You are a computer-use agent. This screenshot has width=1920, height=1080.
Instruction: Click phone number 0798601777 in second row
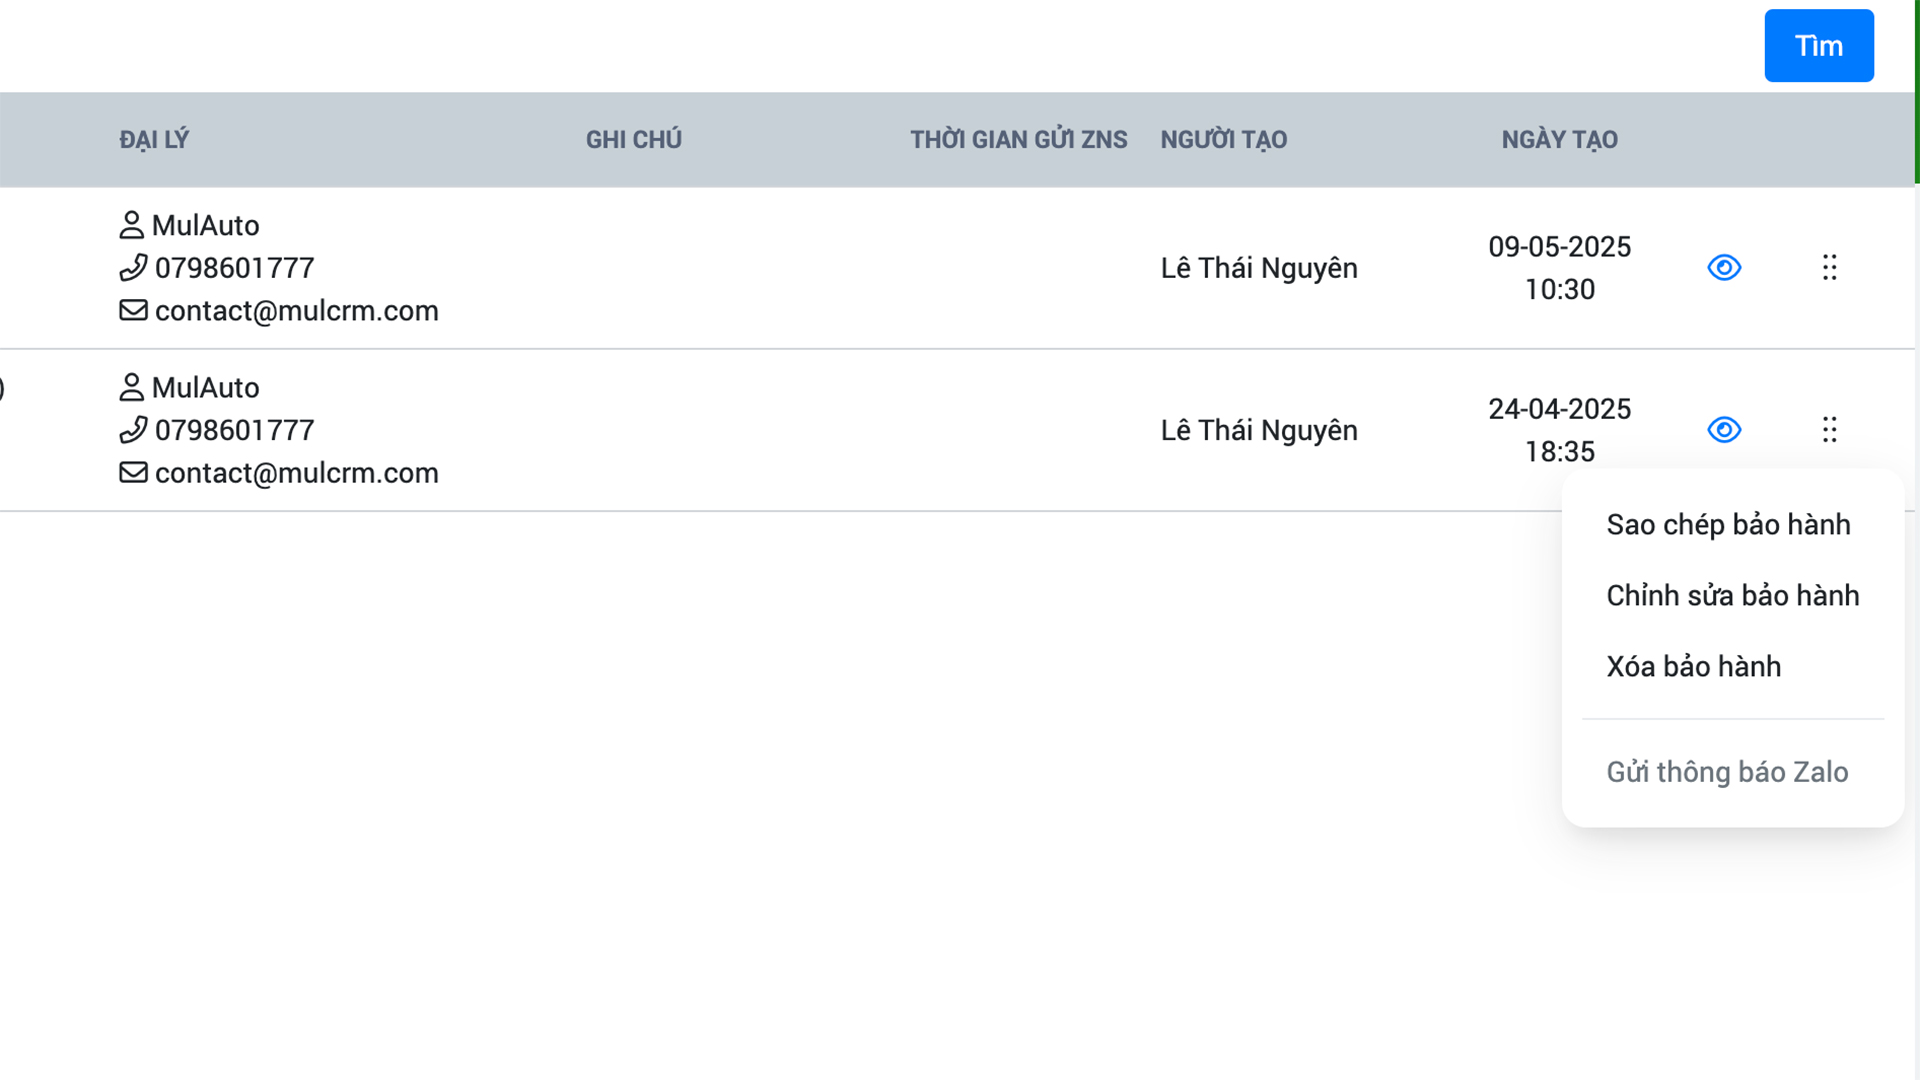tap(235, 430)
